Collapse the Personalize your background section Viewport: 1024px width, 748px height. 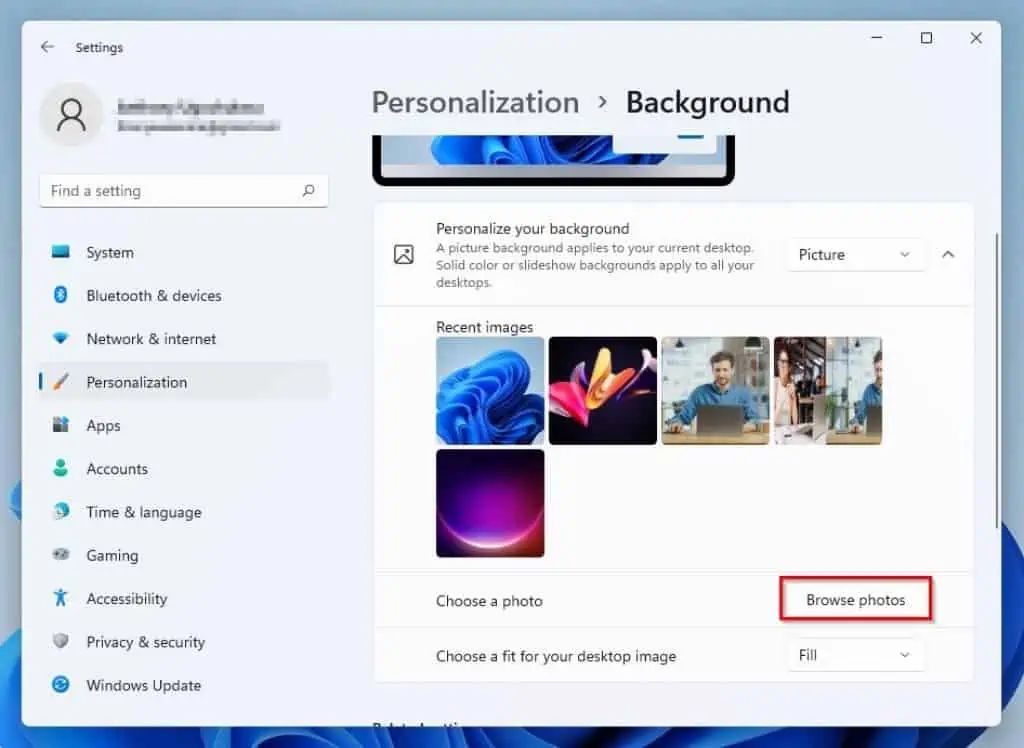coord(948,255)
